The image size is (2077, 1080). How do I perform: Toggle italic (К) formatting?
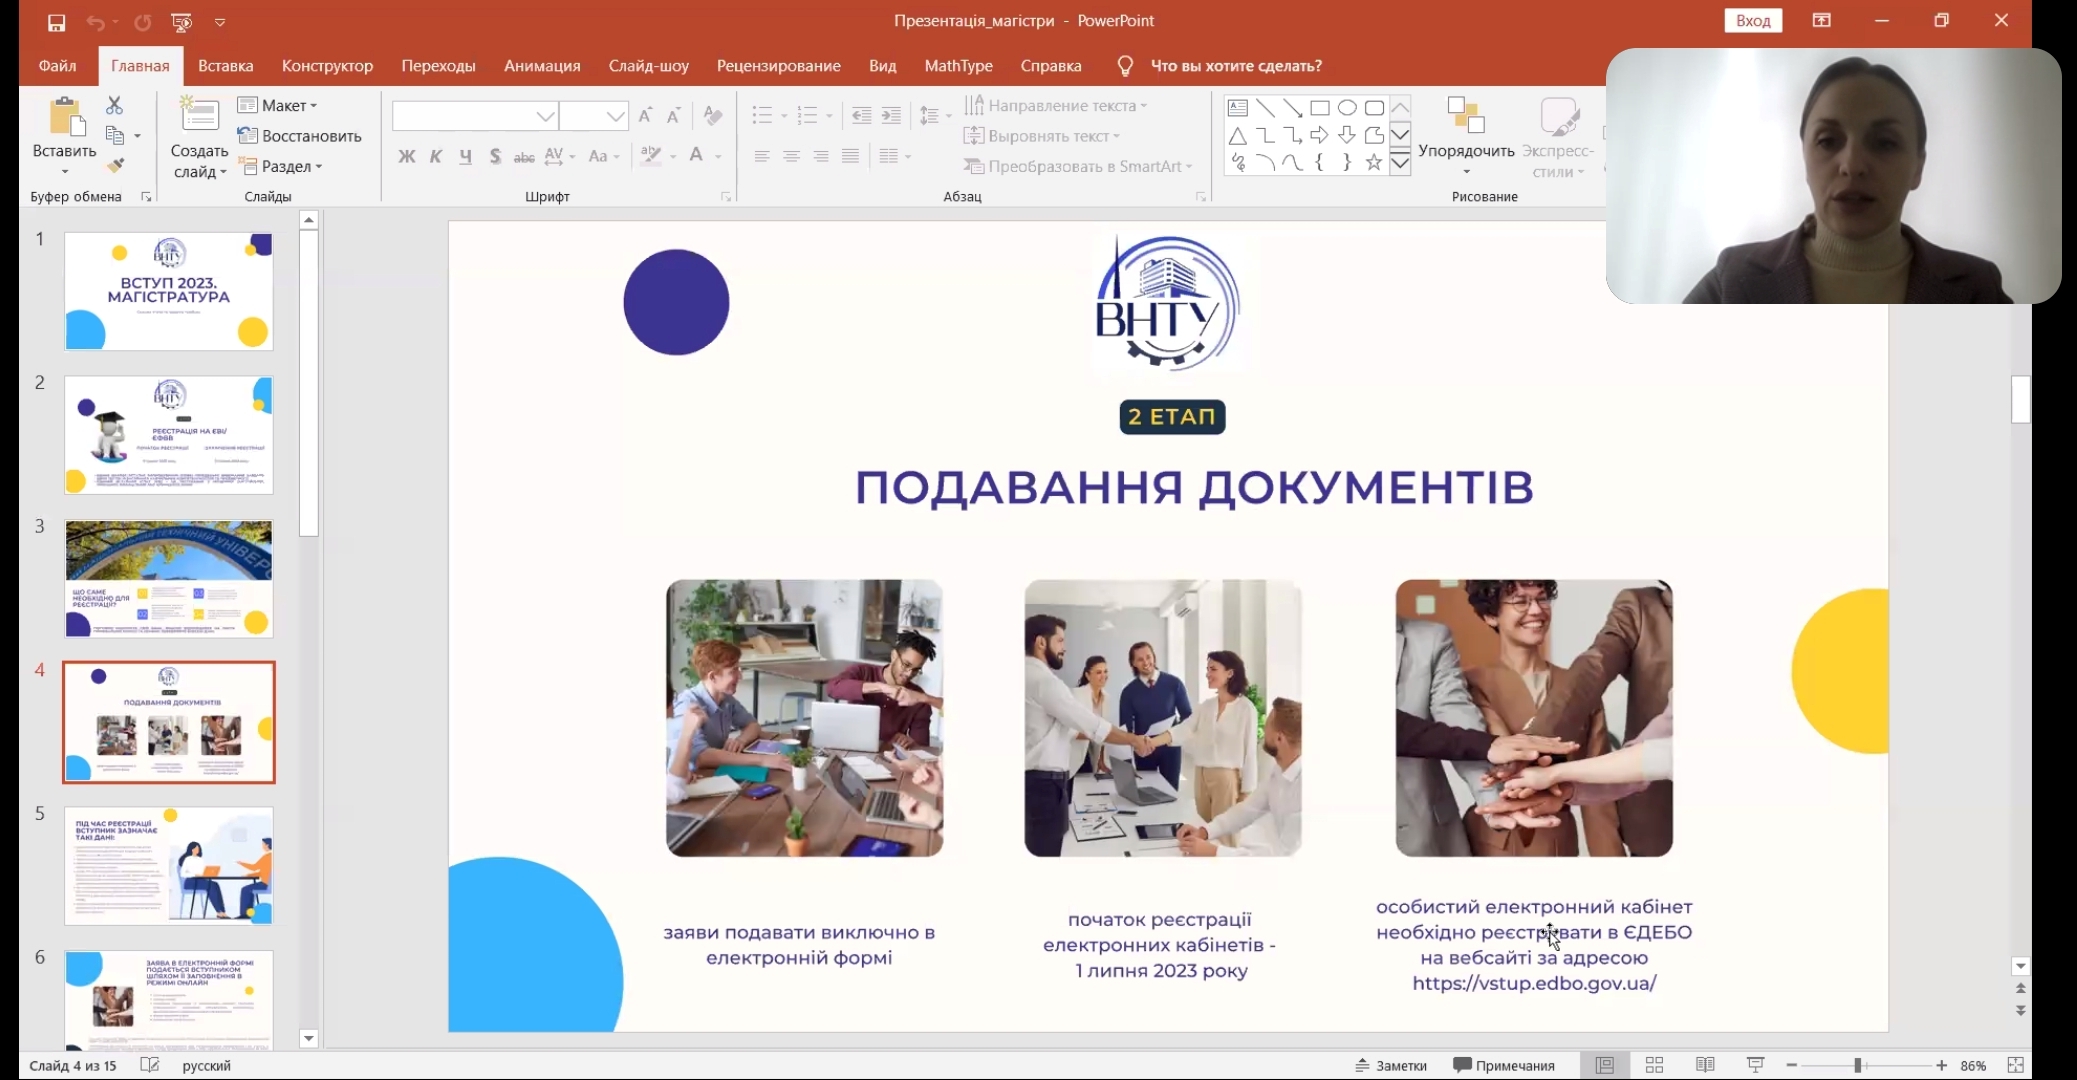tap(436, 156)
